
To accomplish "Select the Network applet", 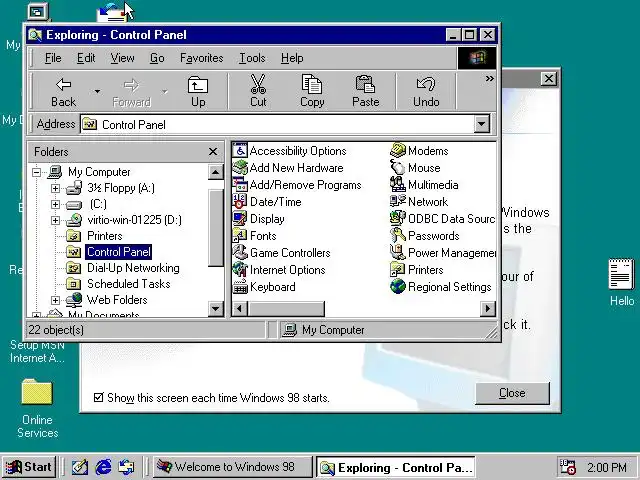I will click(419, 202).
